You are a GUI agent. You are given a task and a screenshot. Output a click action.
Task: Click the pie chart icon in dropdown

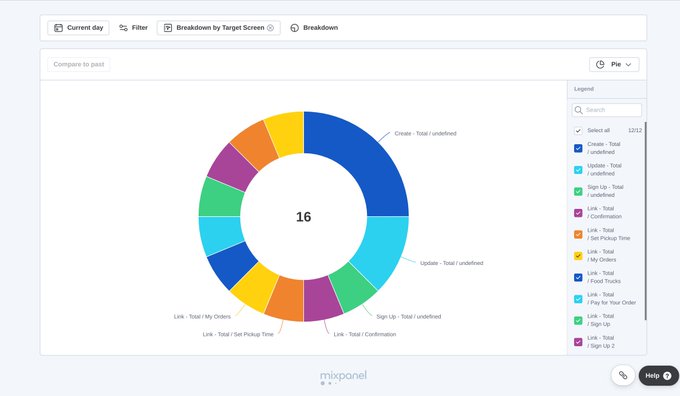[600, 64]
